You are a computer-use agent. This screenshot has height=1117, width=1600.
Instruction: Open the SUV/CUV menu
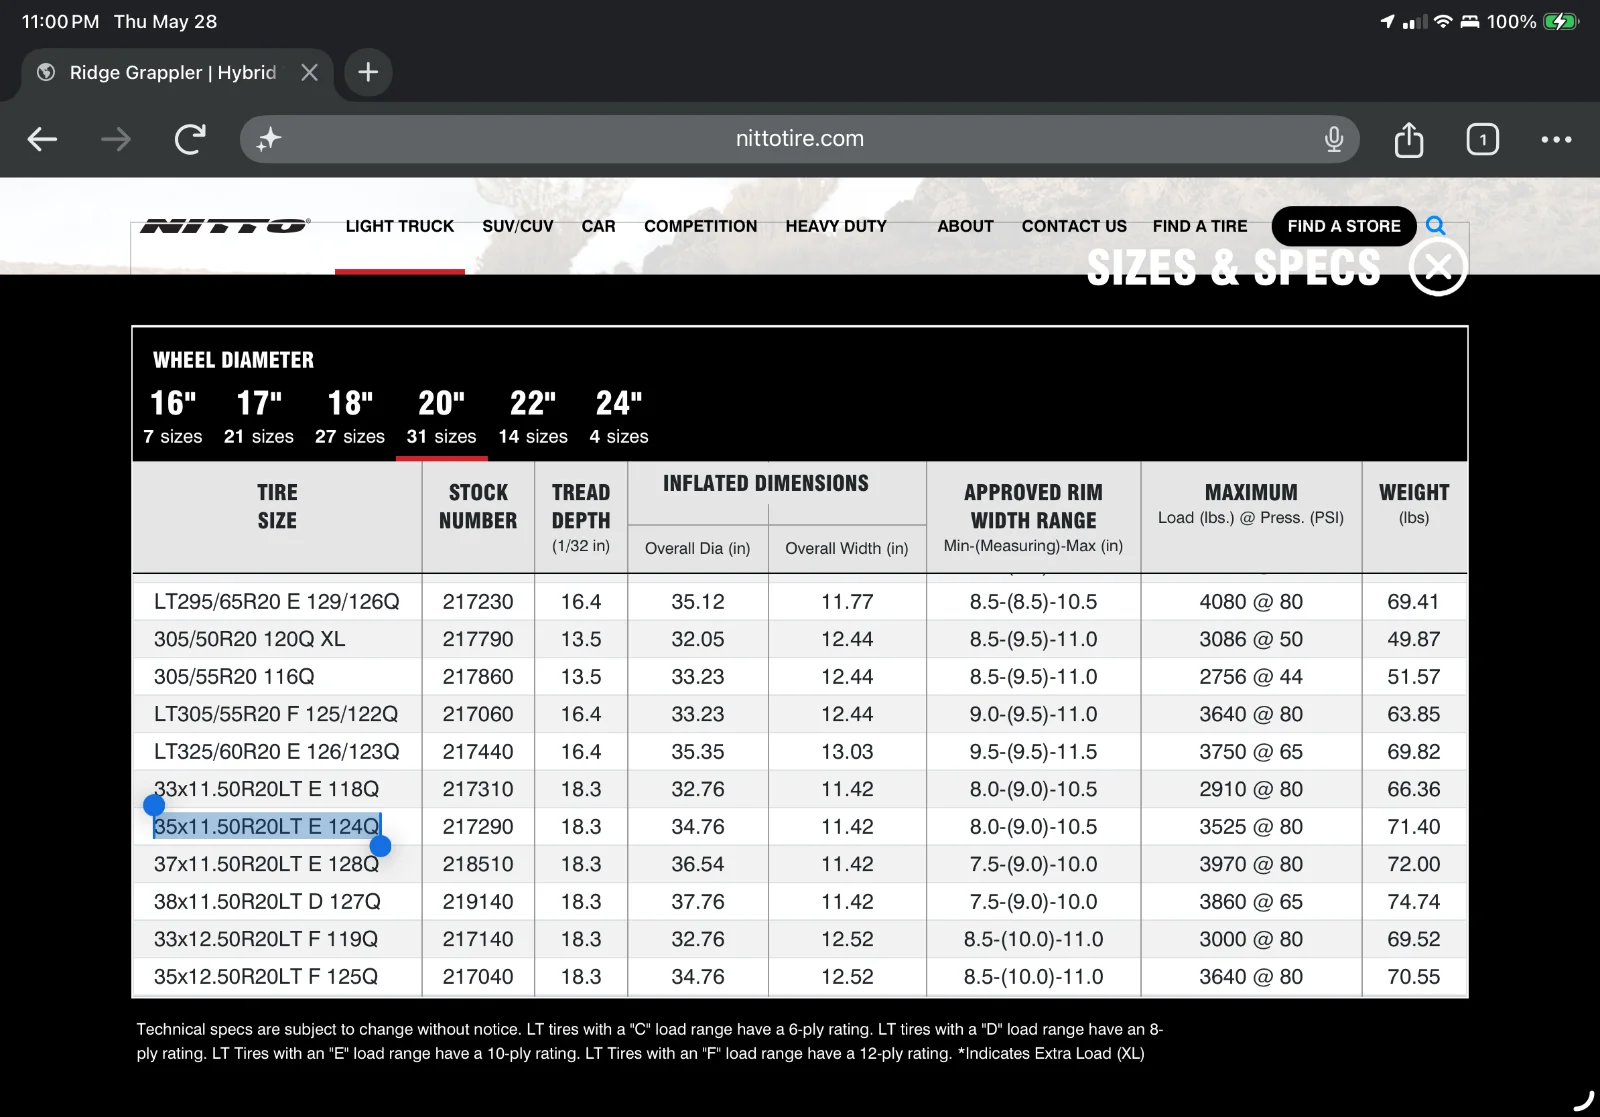point(518,226)
